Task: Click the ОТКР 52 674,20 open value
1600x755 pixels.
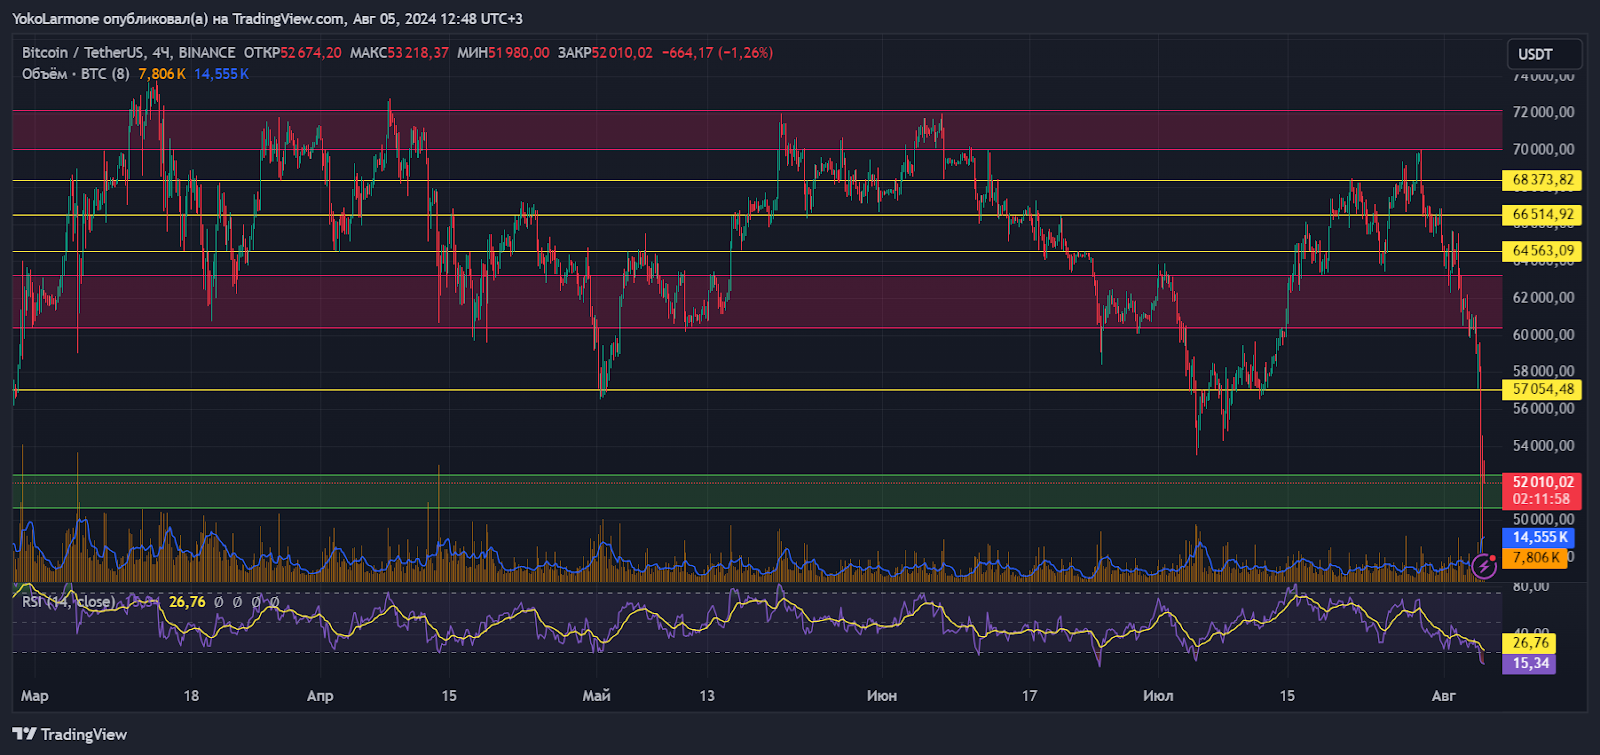Action: tap(293, 53)
